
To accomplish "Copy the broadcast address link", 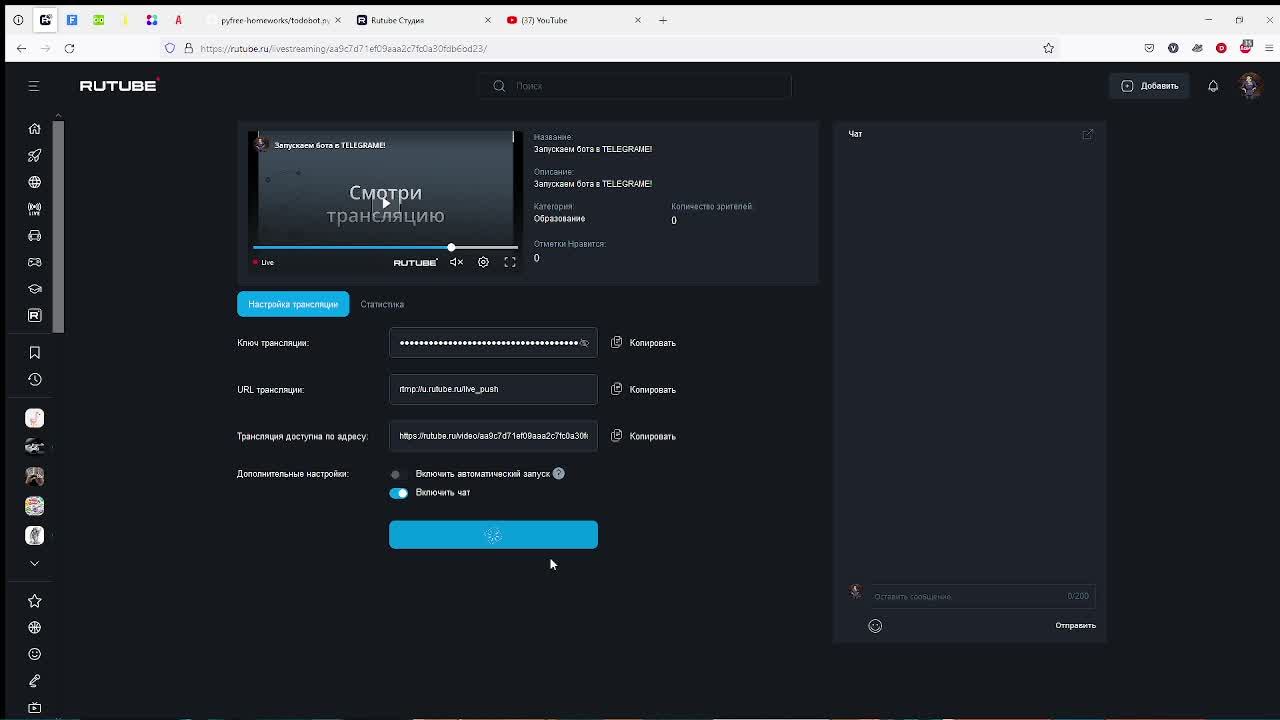I will [644, 436].
